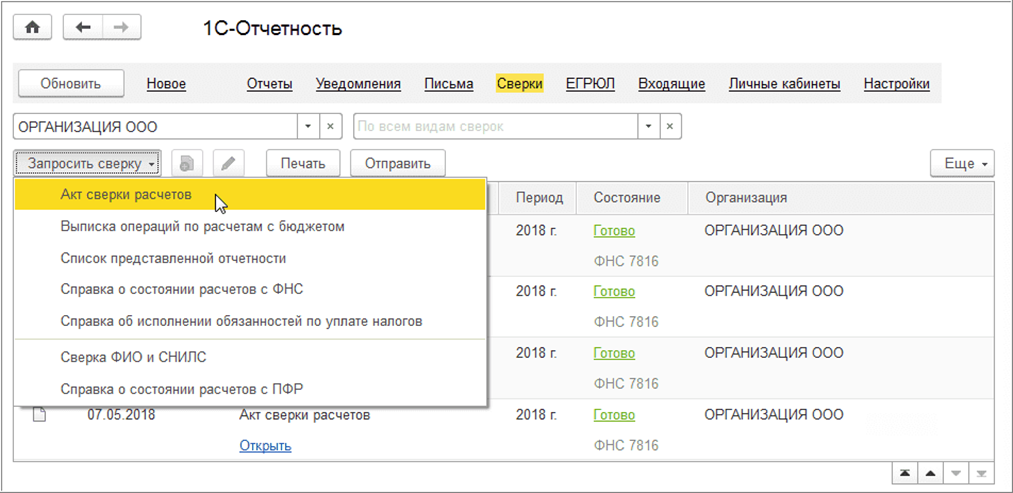This screenshot has height=493, width=1013.
Task: Select Справка об исполнении обязанностей по уплате налогов
Action: pyautogui.click(x=249, y=321)
